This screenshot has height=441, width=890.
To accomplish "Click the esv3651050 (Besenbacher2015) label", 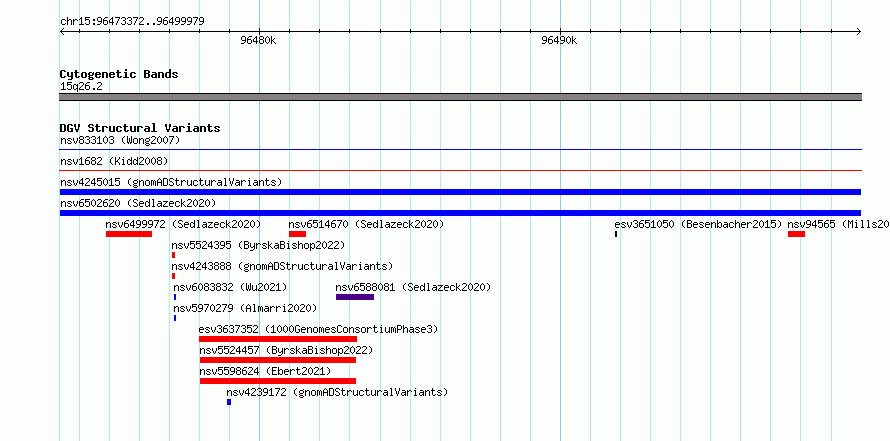I will pos(698,224).
